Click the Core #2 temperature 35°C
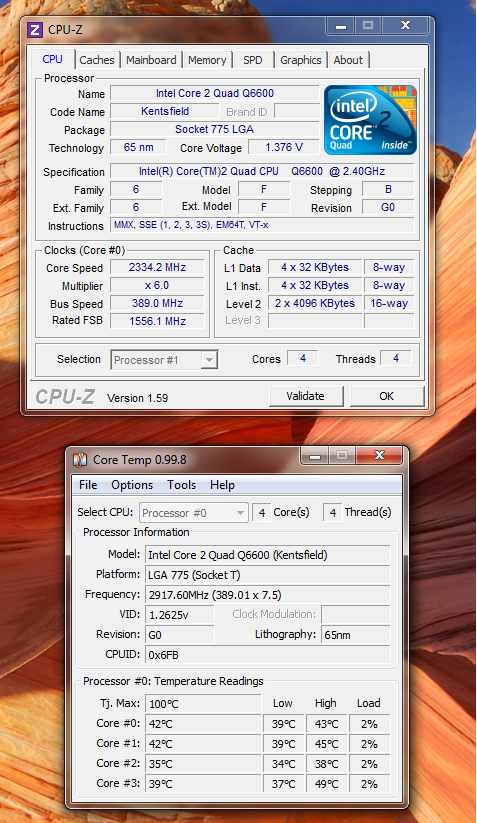This screenshot has height=823, width=477. pyautogui.click(x=203, y=764)
